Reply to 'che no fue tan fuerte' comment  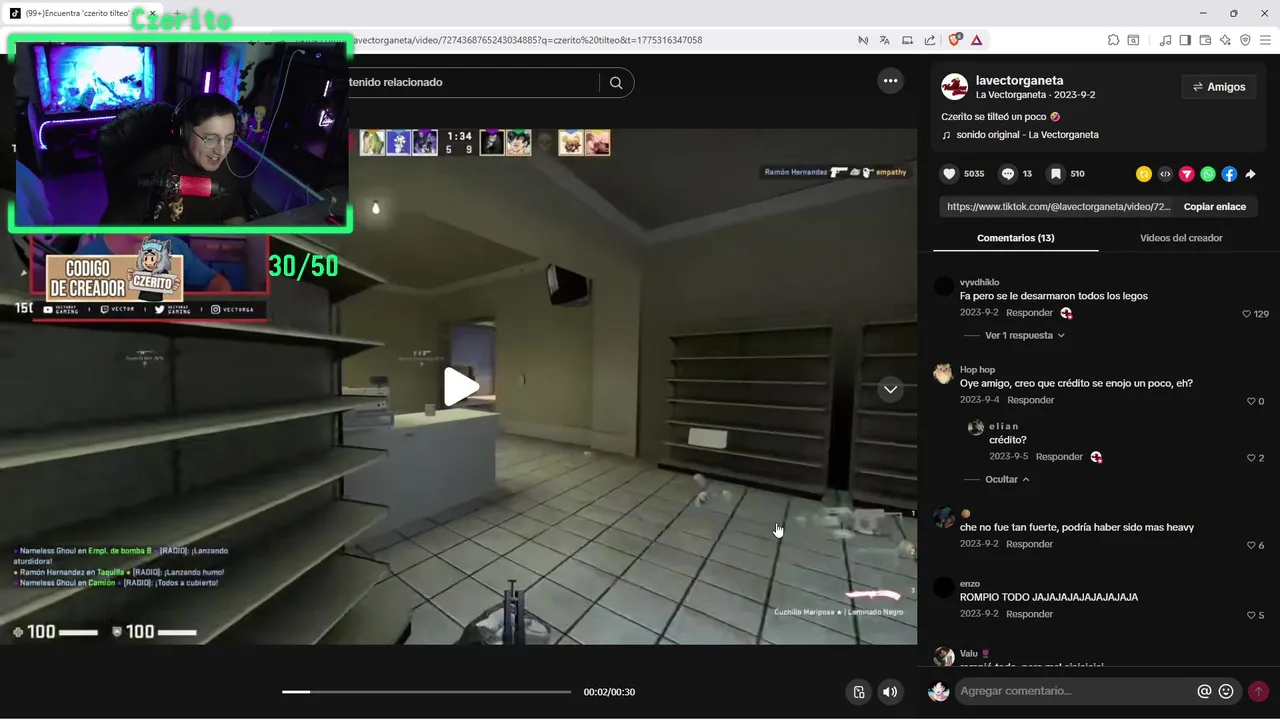[x=1029, y=544]
